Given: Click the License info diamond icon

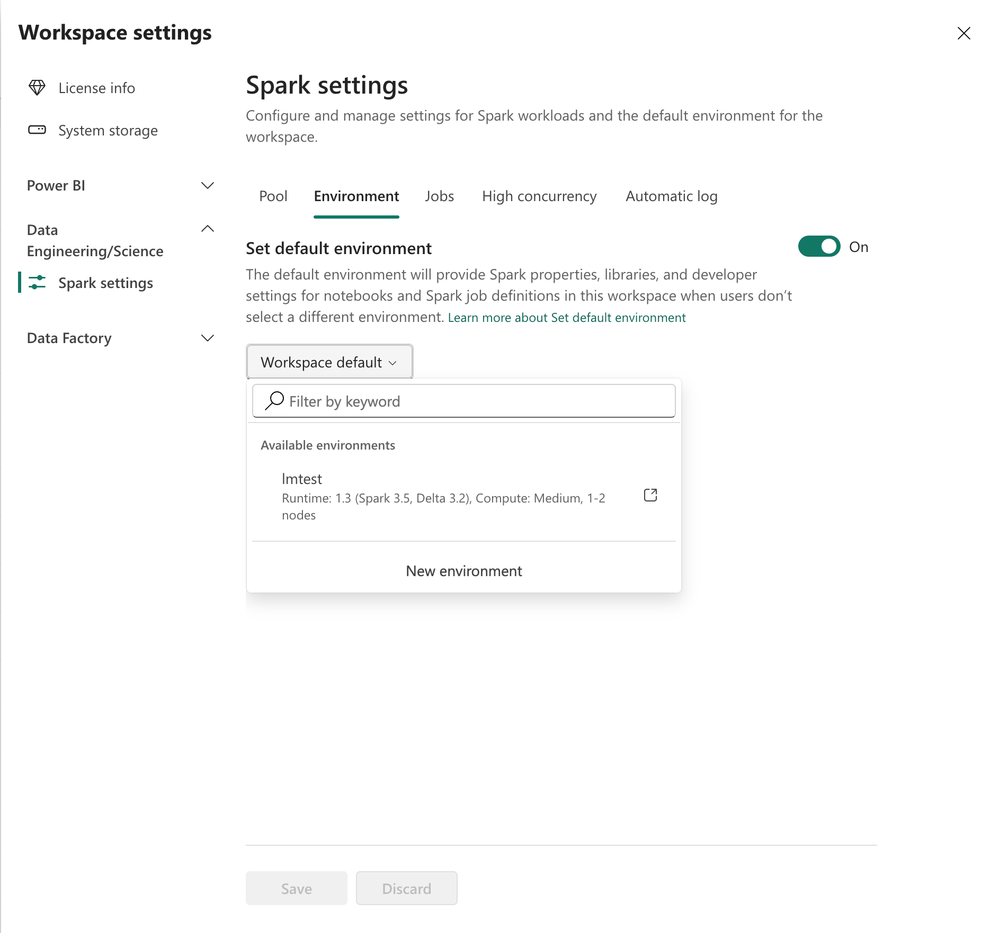Looking at the screenshot, I should pyautogui.click(x=37, y=88).
